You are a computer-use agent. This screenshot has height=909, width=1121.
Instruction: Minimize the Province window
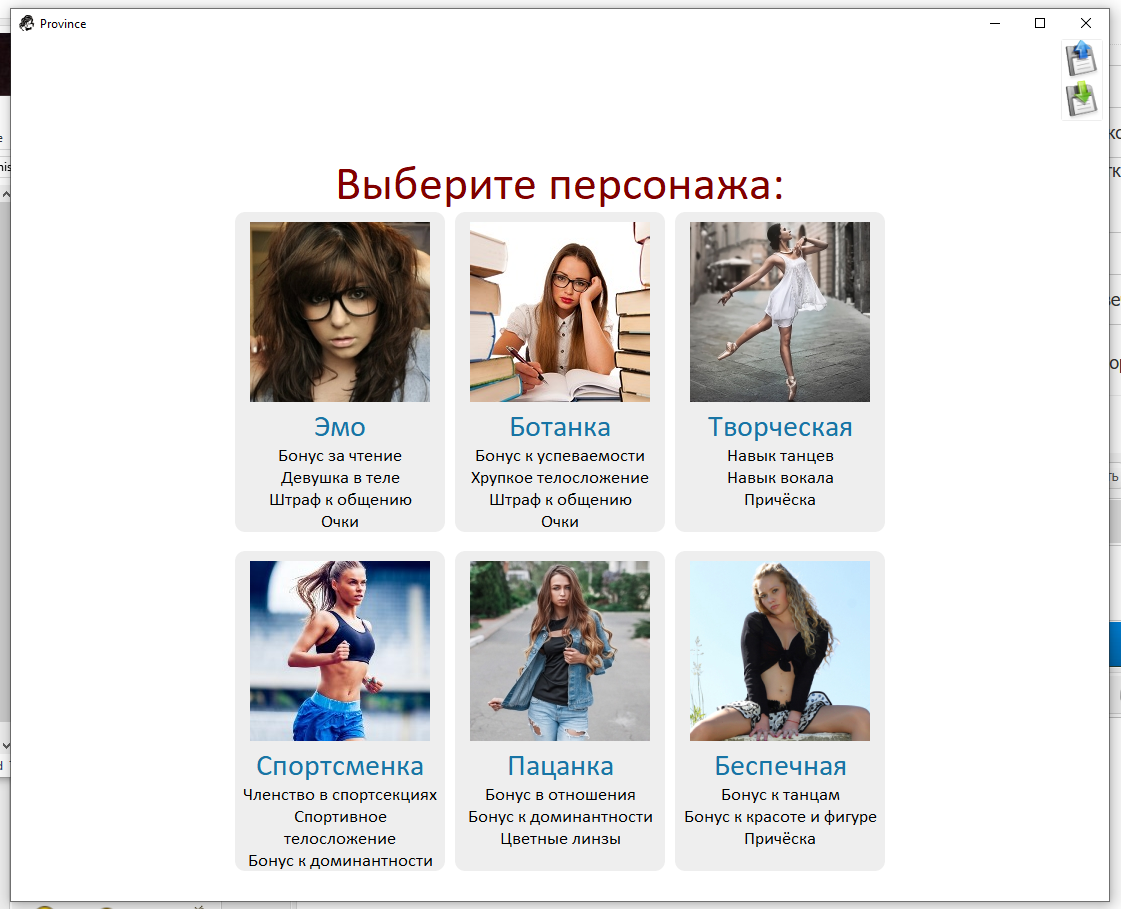click(994, 23)
